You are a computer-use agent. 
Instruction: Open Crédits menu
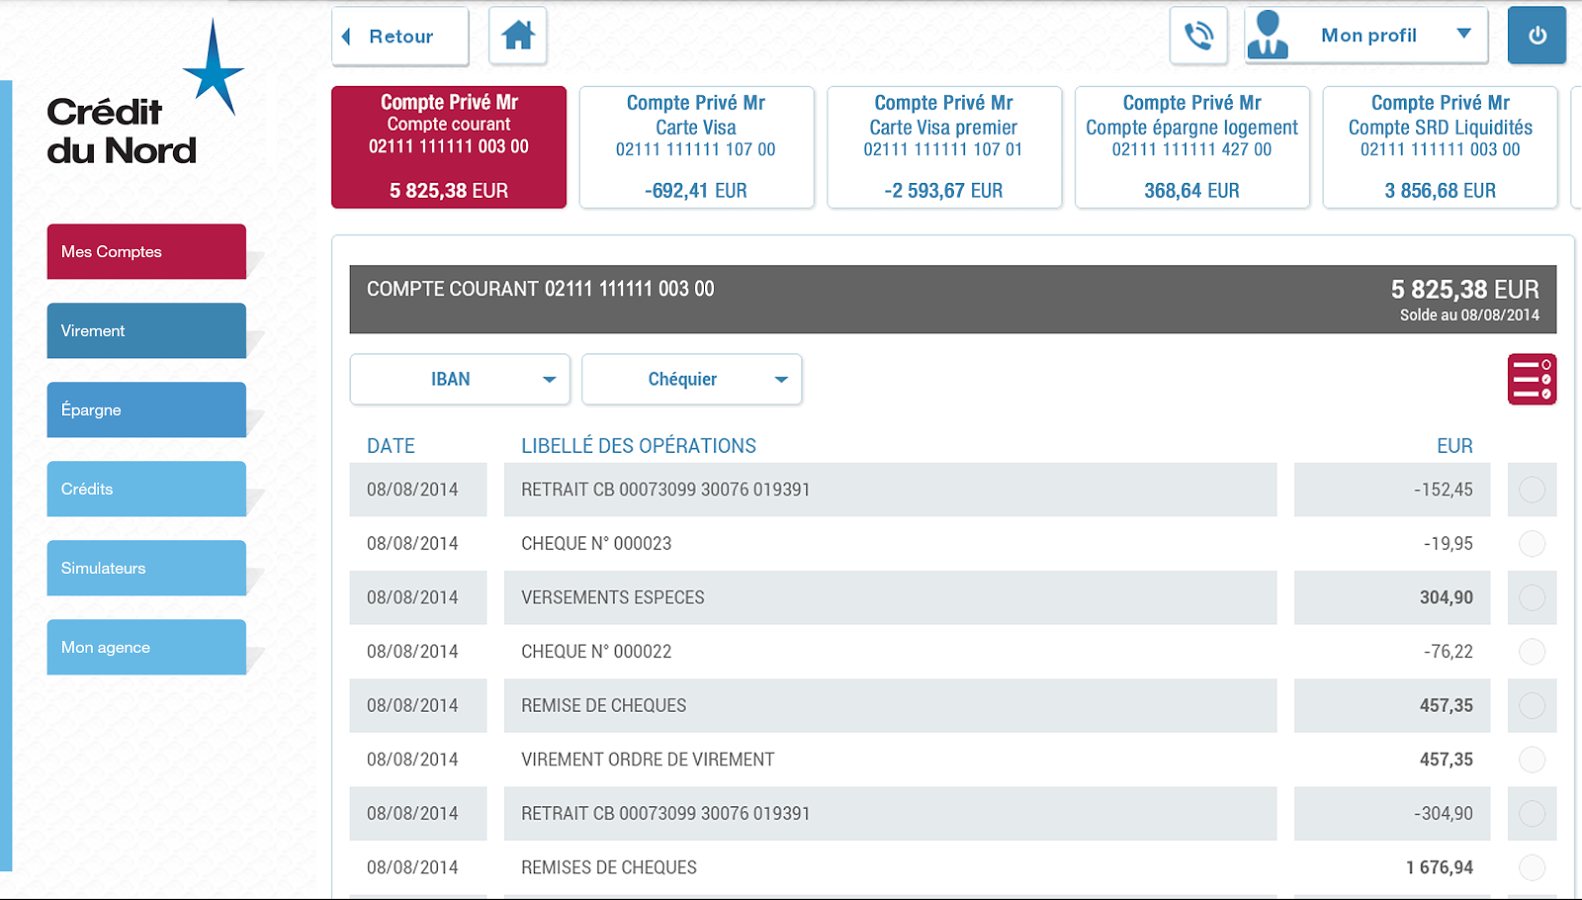(x=146, y=488)
